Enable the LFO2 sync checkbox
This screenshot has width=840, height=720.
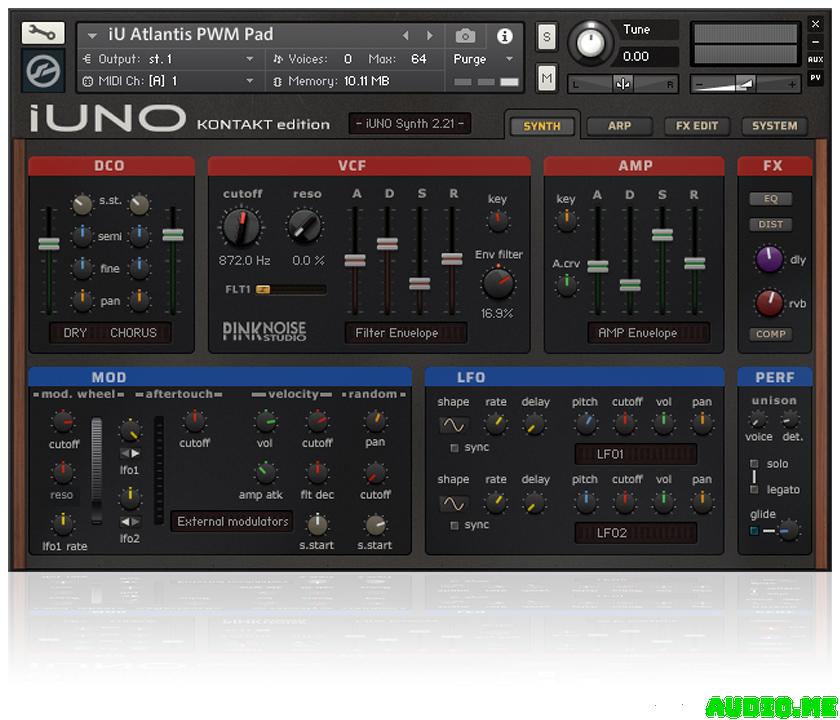(455, 526)
